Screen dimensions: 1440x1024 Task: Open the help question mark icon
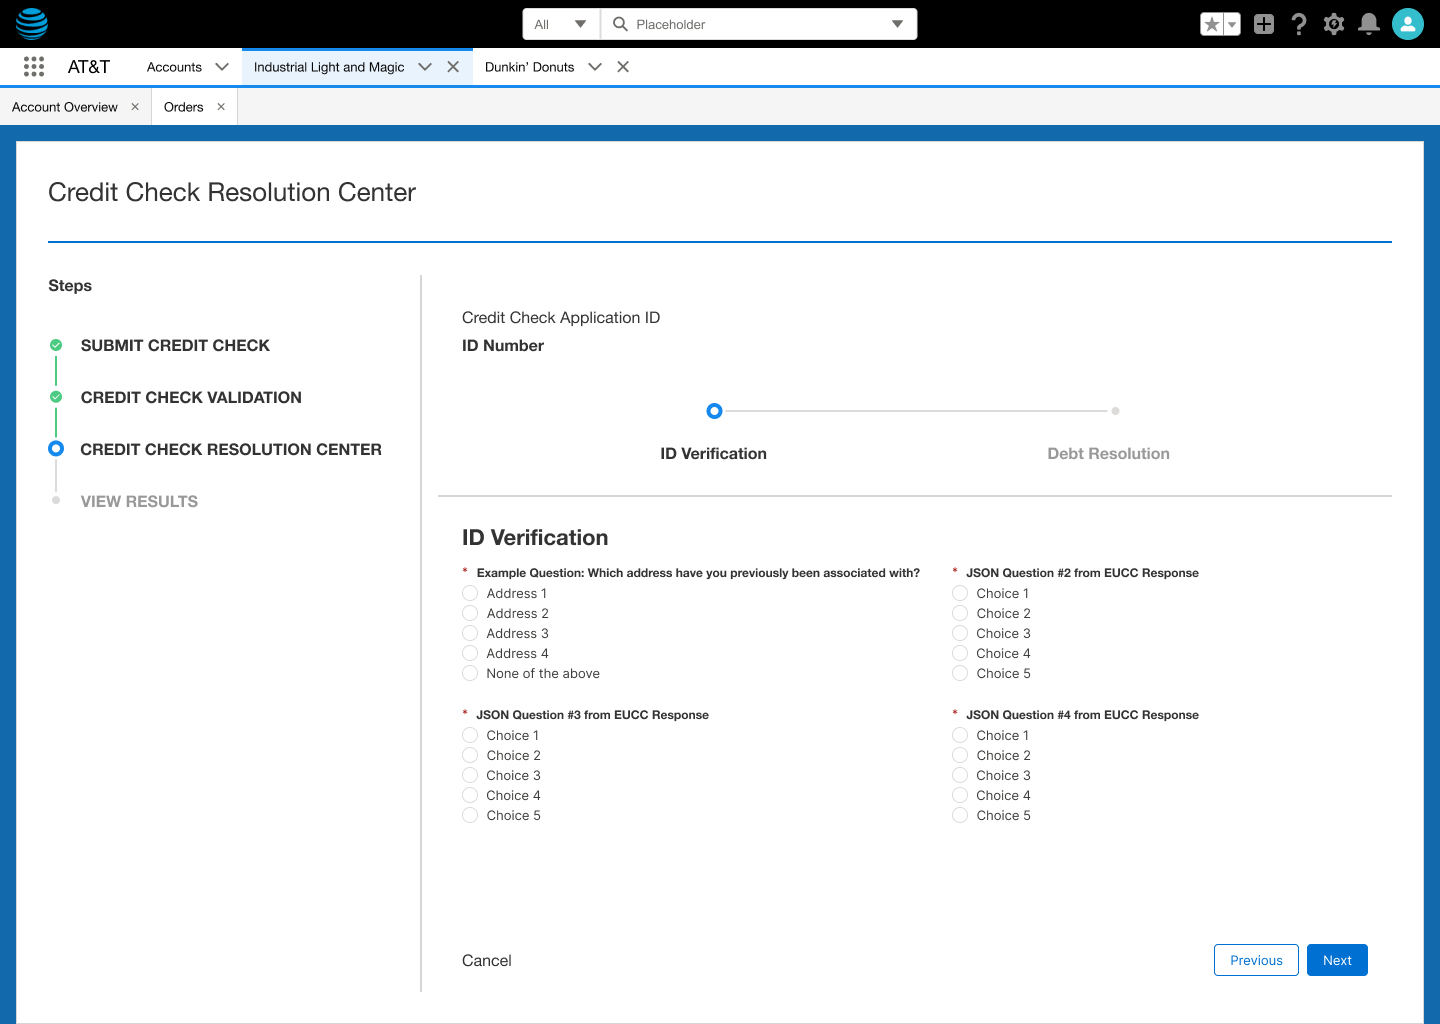click(x=1298, y=23)
